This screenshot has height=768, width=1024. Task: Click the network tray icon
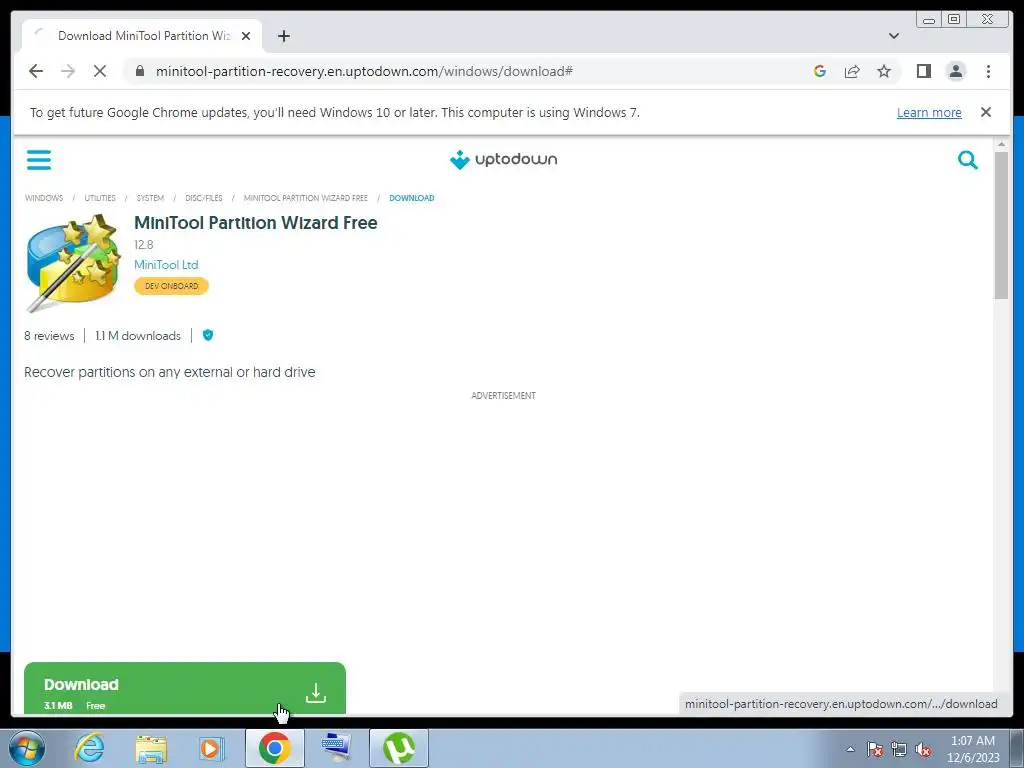[899, 749]
